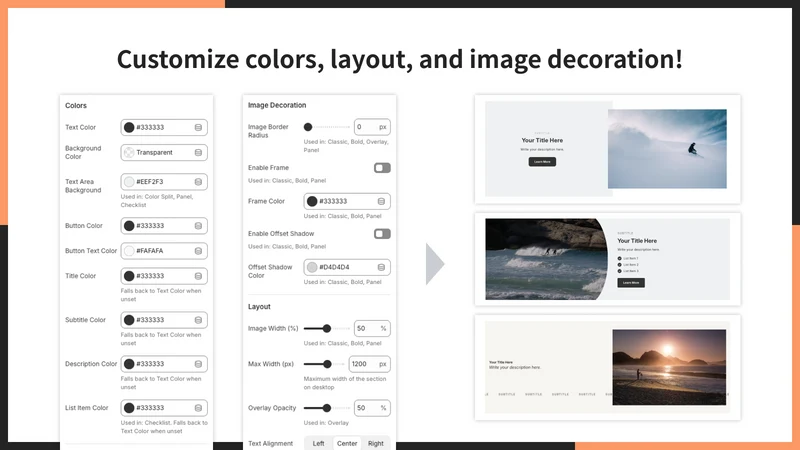Click the sunset beach image thumbnail
The height and width of the screenshot is (450, 800).
pyautogui.click(x=669, y=367)
